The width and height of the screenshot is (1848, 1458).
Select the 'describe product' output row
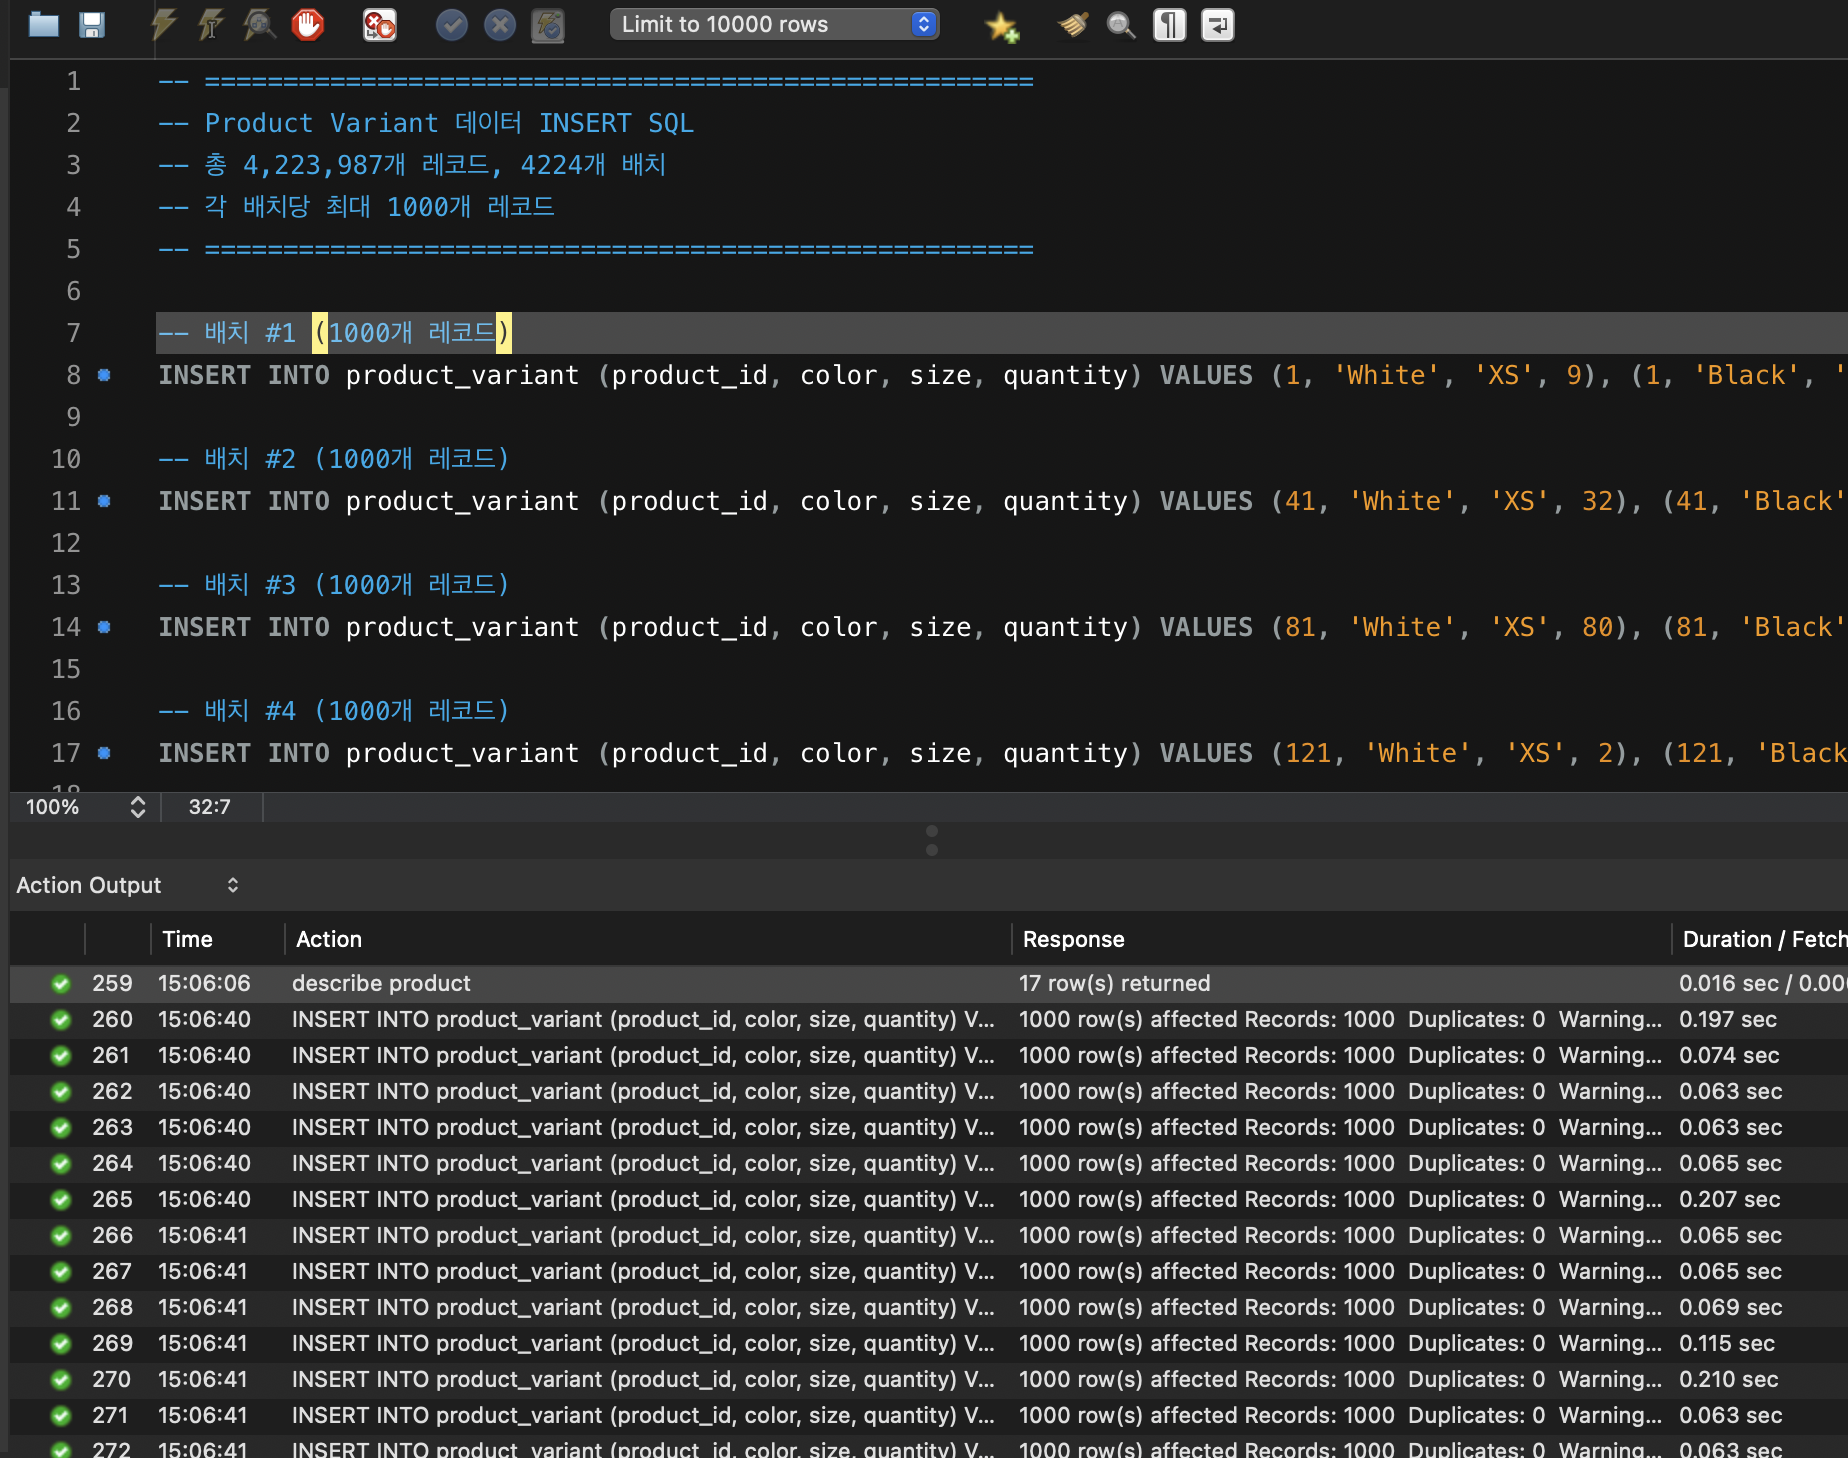[929, 983]
